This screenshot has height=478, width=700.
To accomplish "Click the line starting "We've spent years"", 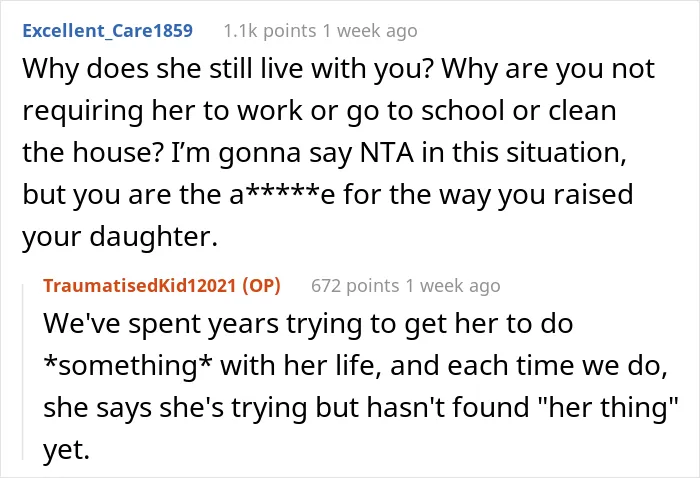I will tap(308, 324).
